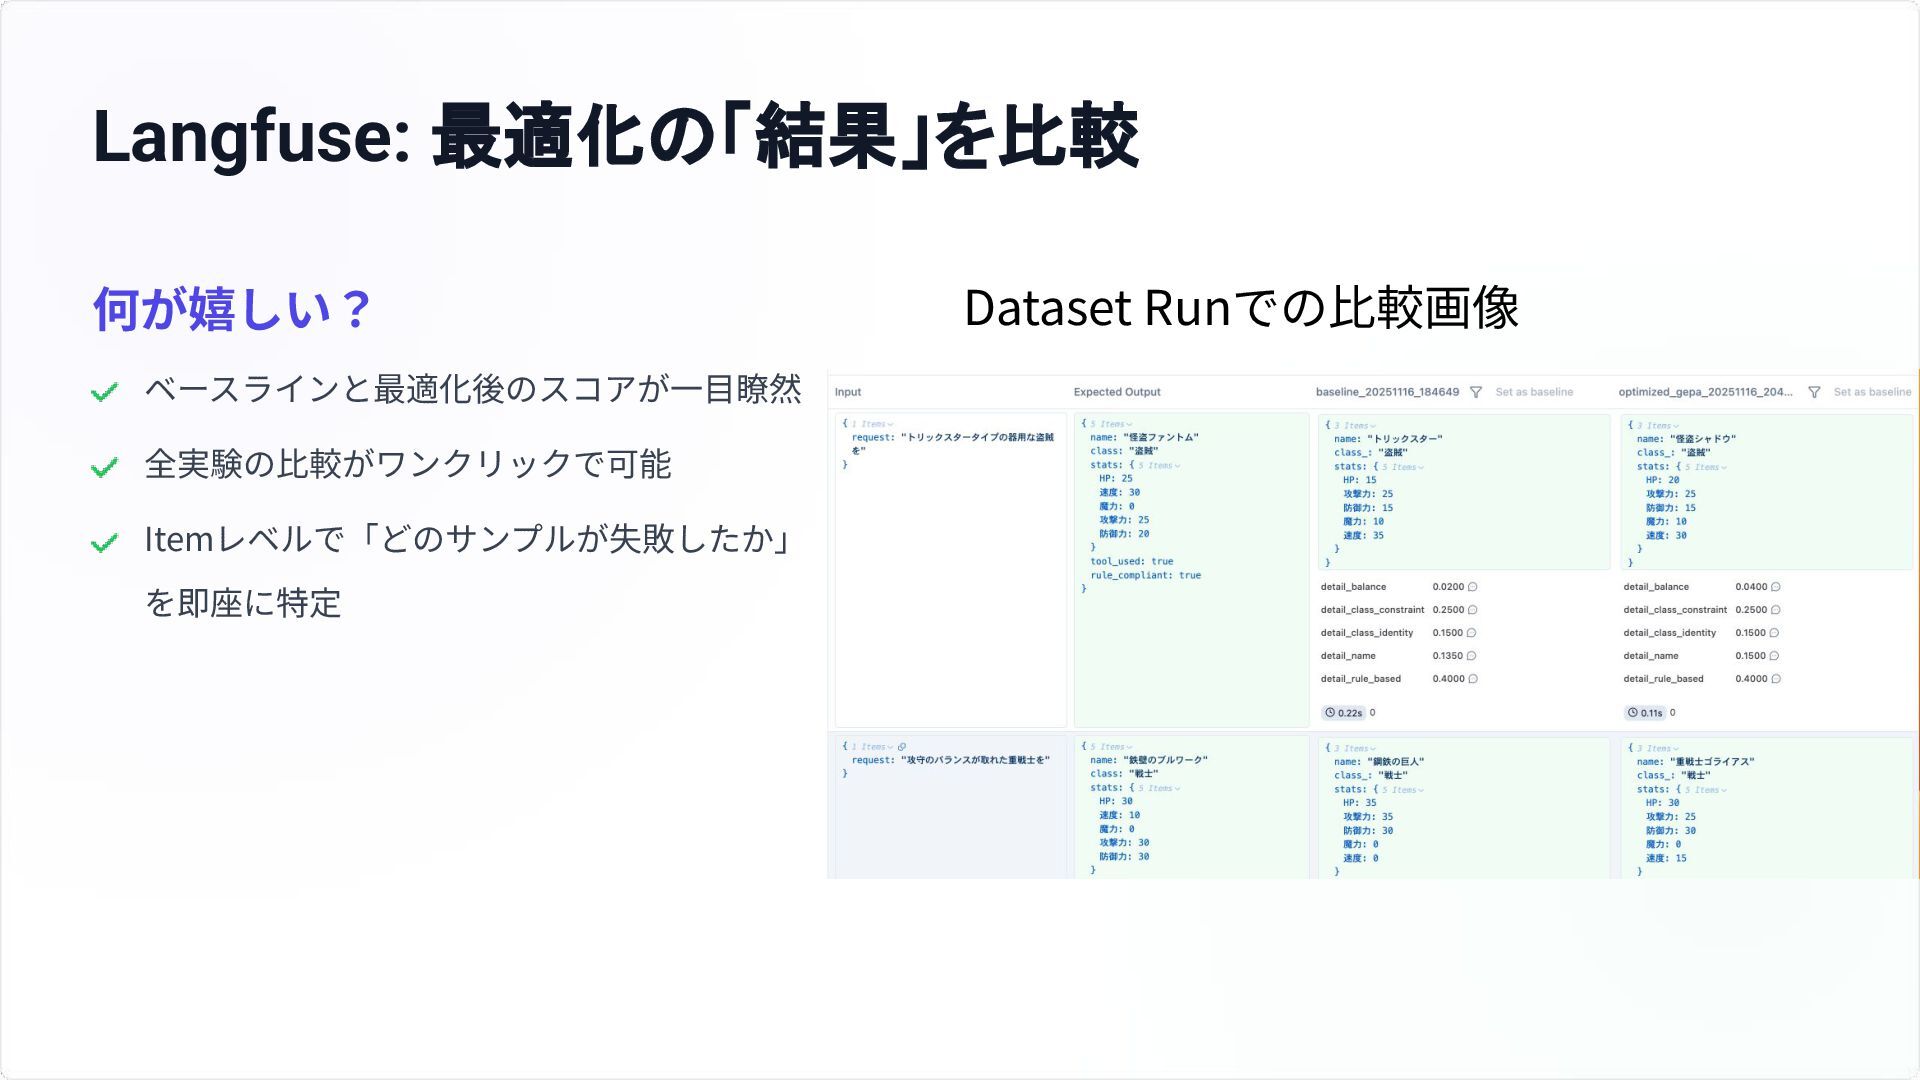The height and width of the screenshot is (1080, 1920).
Task: Click the 0.22s latency badge in baseline column
Action: tap(1343, 713)
